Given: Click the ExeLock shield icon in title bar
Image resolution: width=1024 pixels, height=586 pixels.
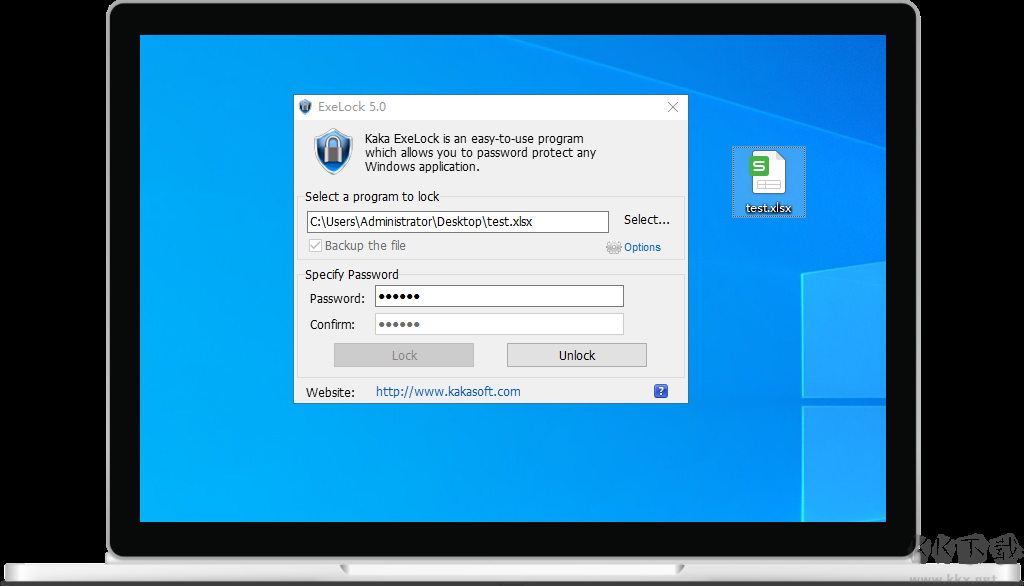Looking at the screenshot, I should coord(305,107).
